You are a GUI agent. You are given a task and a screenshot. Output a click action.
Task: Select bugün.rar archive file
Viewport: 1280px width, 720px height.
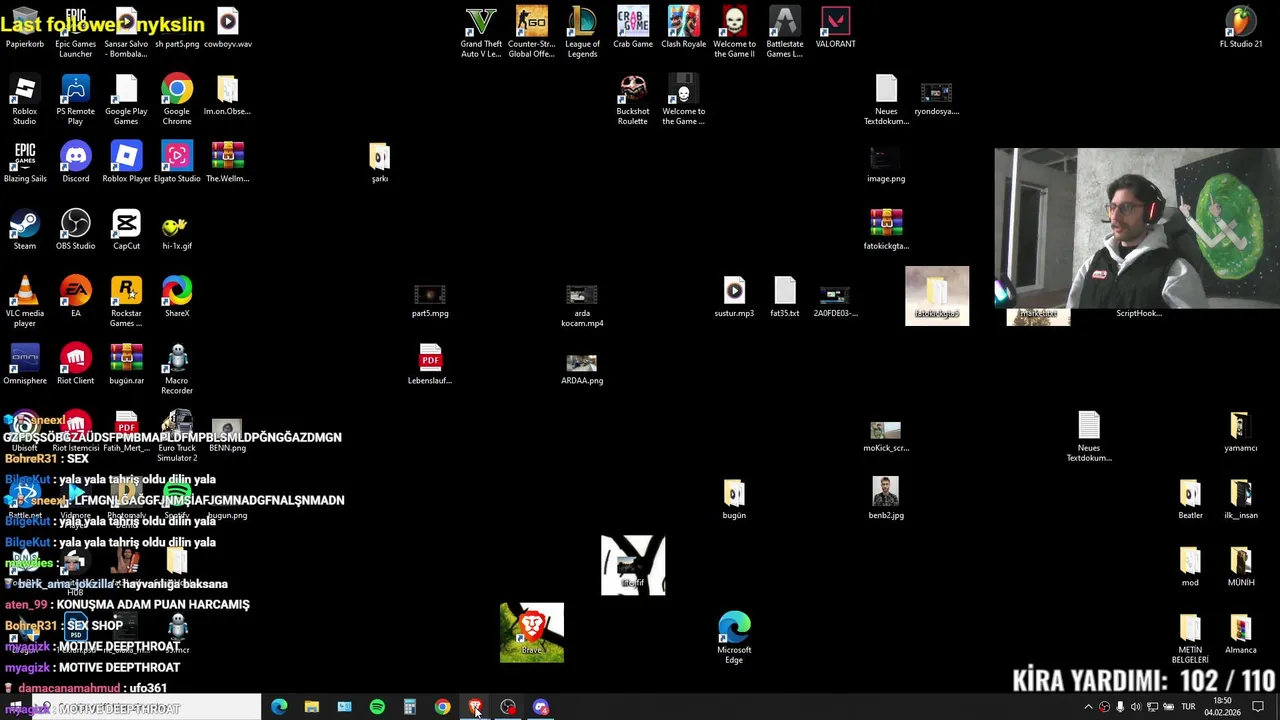pyautogui.click(x=126, y=364)
